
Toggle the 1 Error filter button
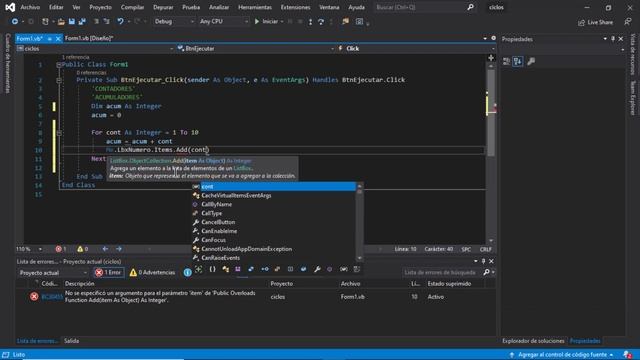[109, 272]
